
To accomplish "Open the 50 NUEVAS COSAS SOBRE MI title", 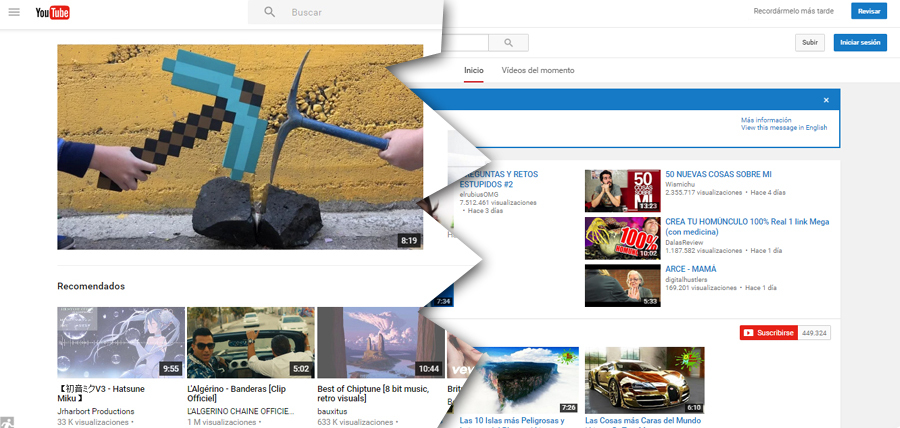I will [718, 174].
